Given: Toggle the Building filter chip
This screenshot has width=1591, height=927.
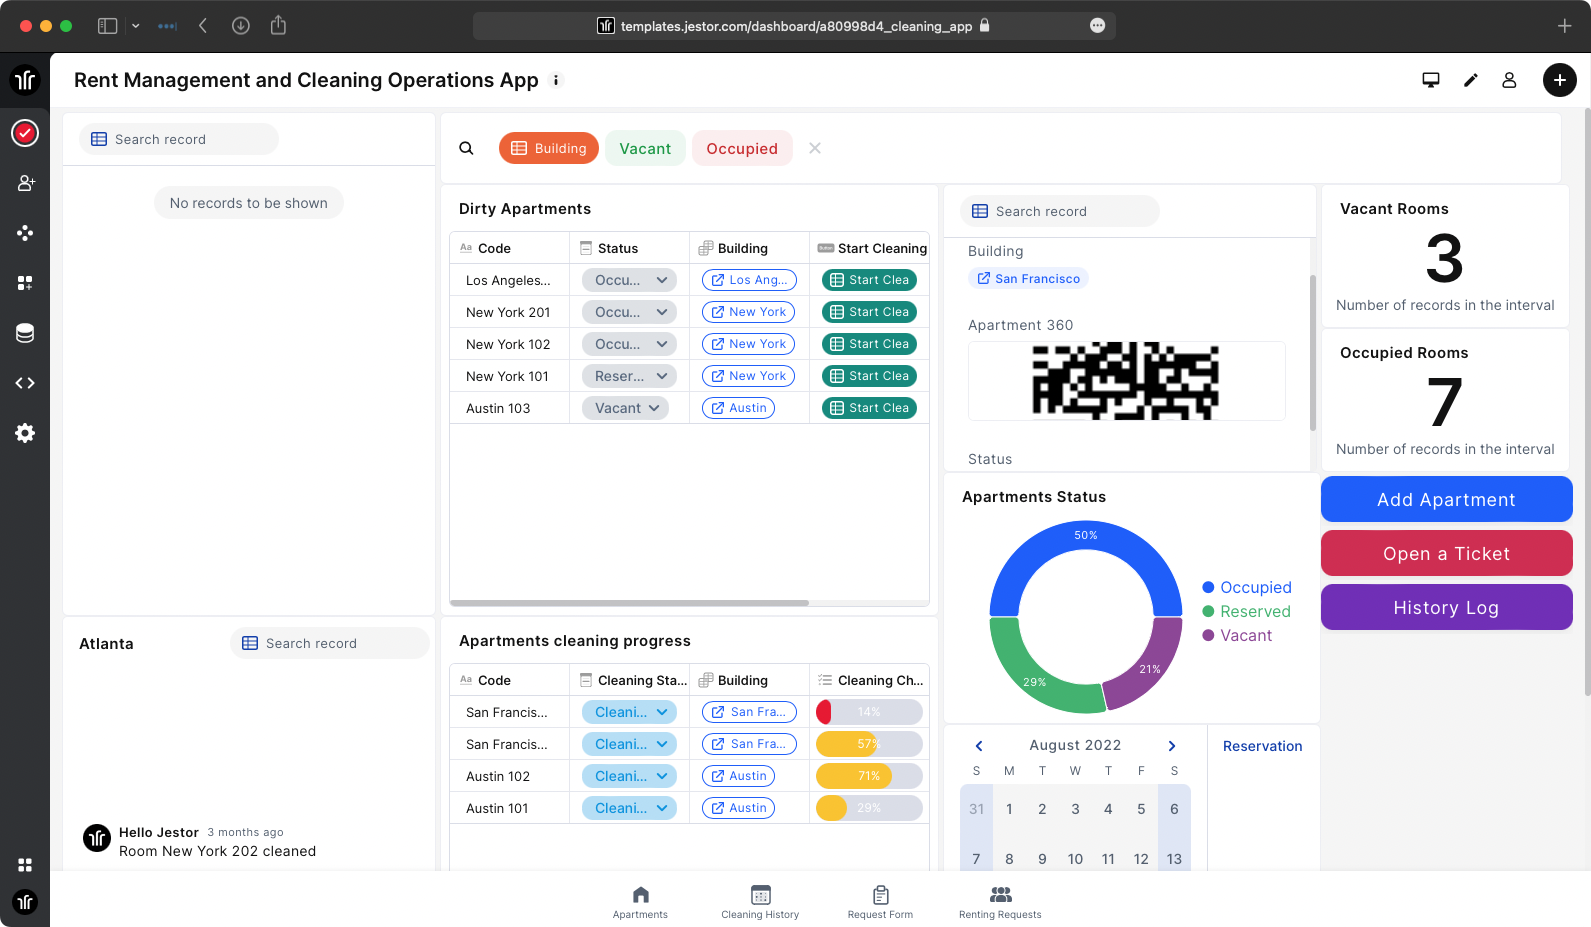Looking at the screenshot, I should 549,148.
